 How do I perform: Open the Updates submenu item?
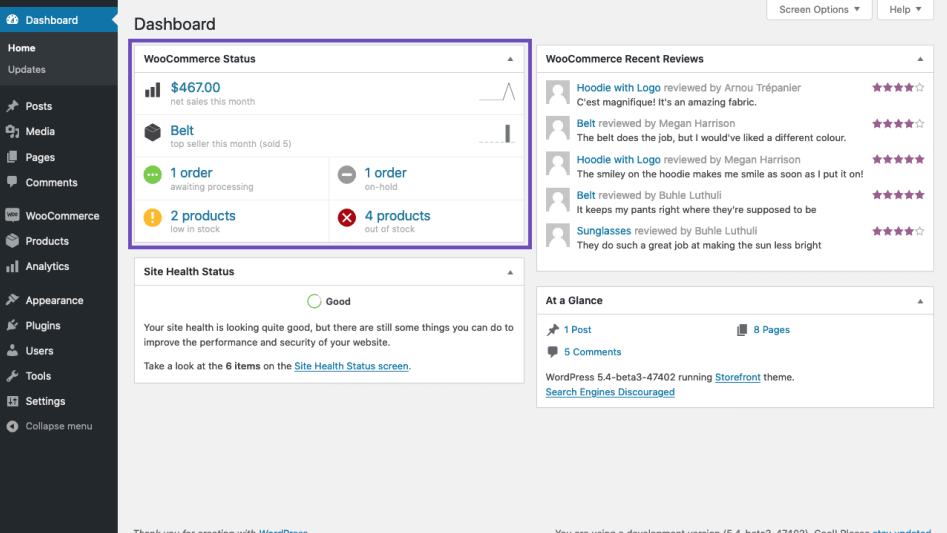click(x=27, y=69)
